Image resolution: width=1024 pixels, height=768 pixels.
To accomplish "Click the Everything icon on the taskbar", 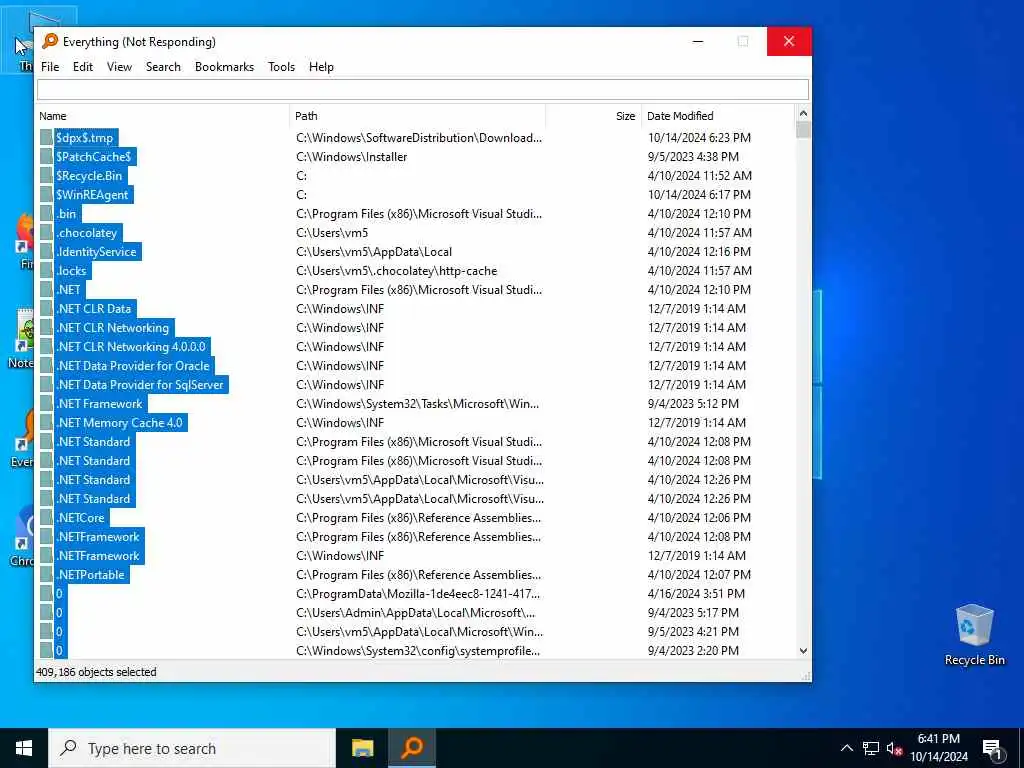I will tap(412, 748).
